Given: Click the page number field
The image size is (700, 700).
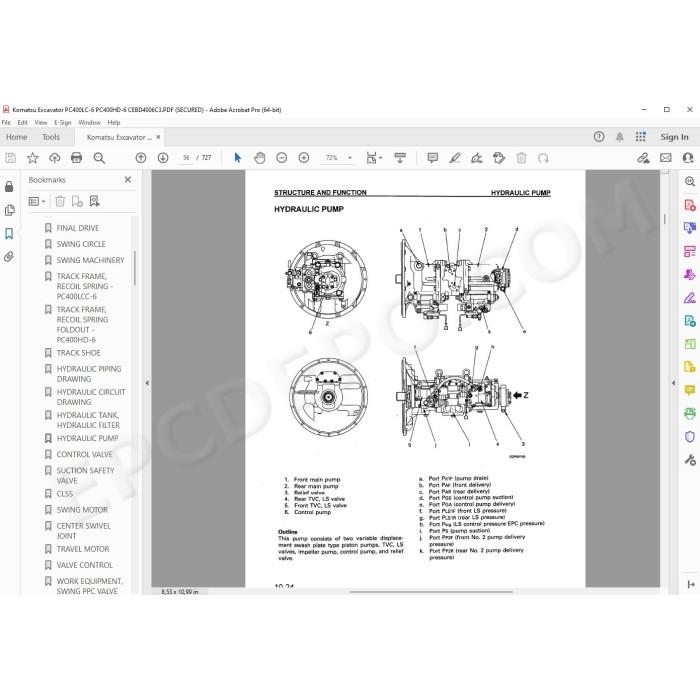Looking at the screenshot, I should [186, 158].
